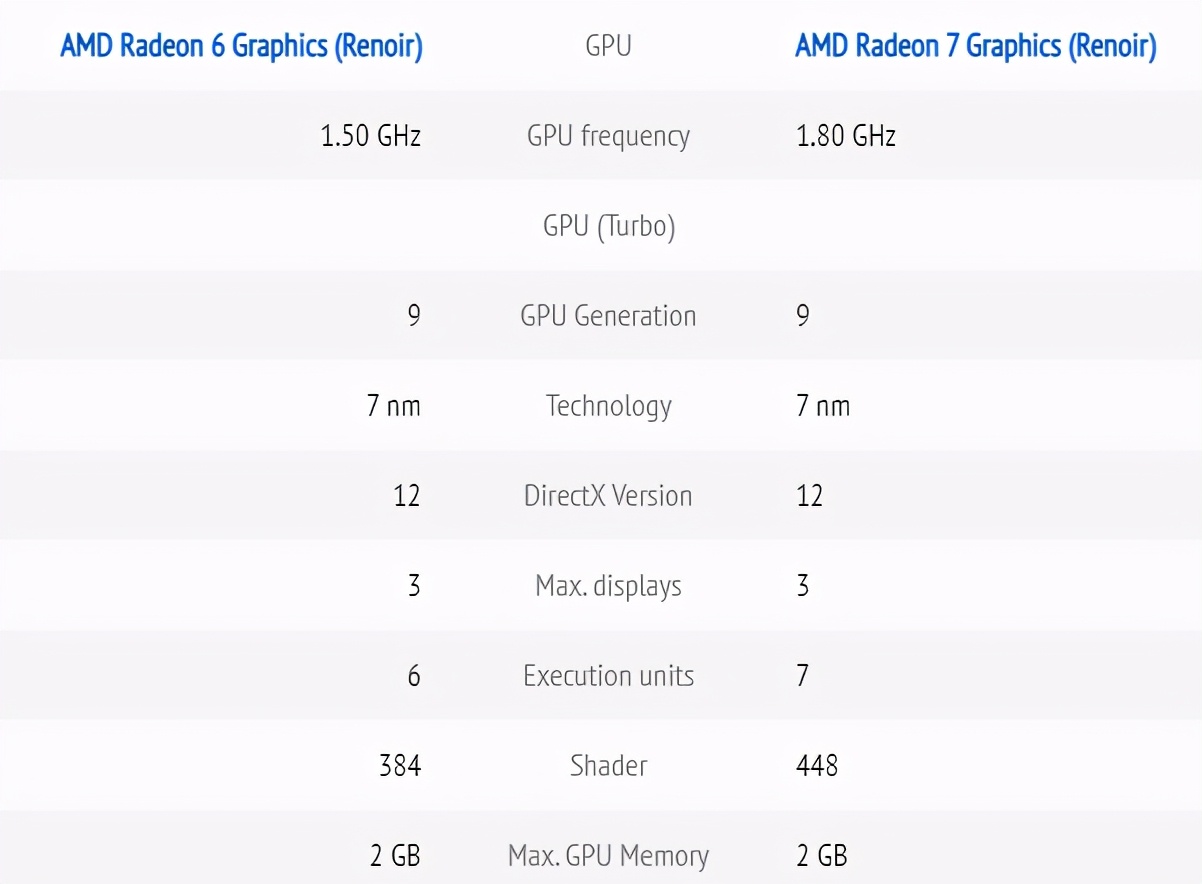Select the DirectX Version row label
Image resolution: width=1202 pixels, height=884 pixels.
pyautogui.click(x=608, y=496)
